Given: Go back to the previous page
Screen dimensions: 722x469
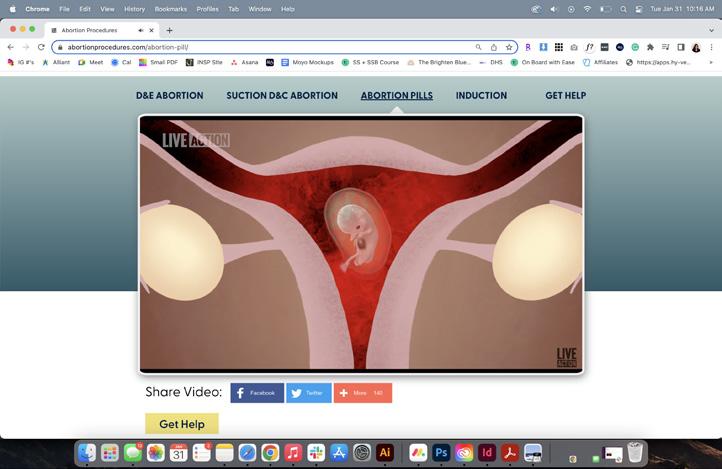Looking at the screenshot, I should (11, 47).
